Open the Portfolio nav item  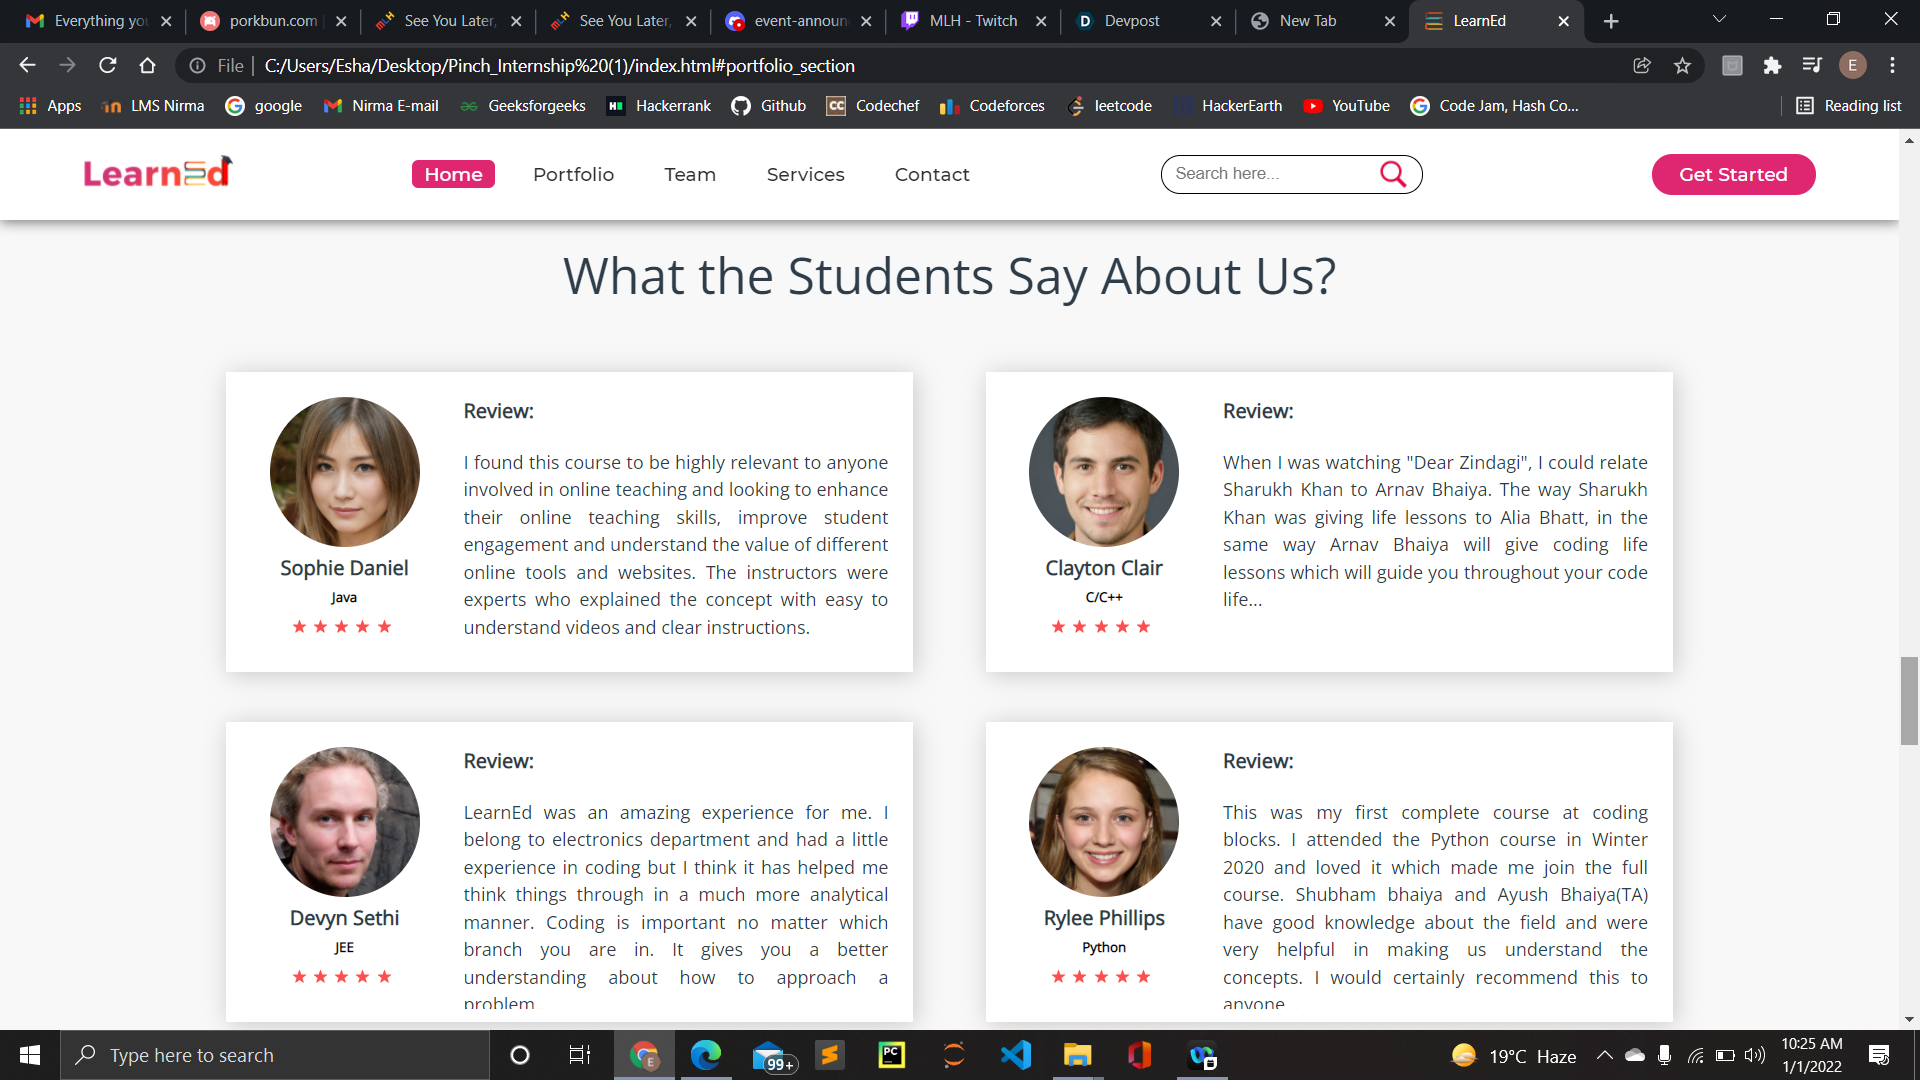coord(573,174)
